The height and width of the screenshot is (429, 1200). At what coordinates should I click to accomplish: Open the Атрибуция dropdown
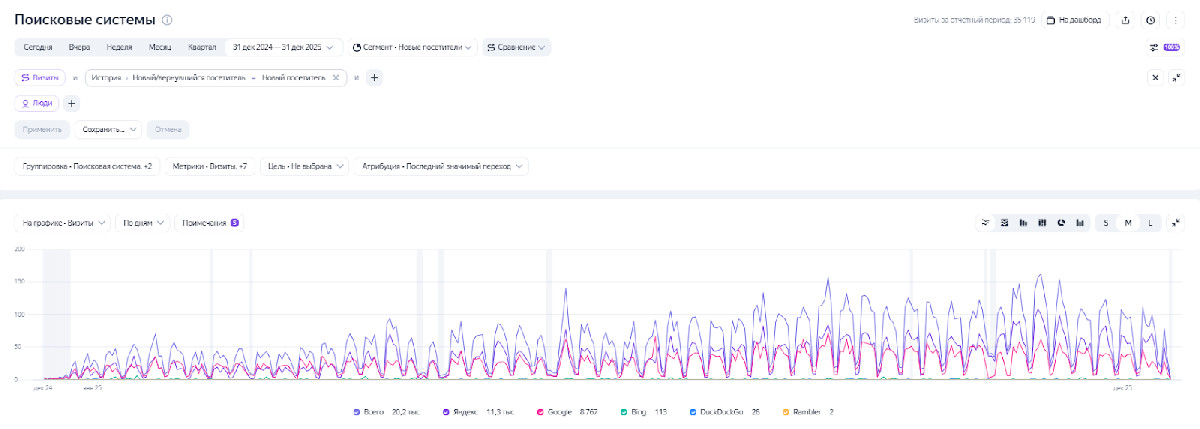pyautogui.click(x=440, y=167)
